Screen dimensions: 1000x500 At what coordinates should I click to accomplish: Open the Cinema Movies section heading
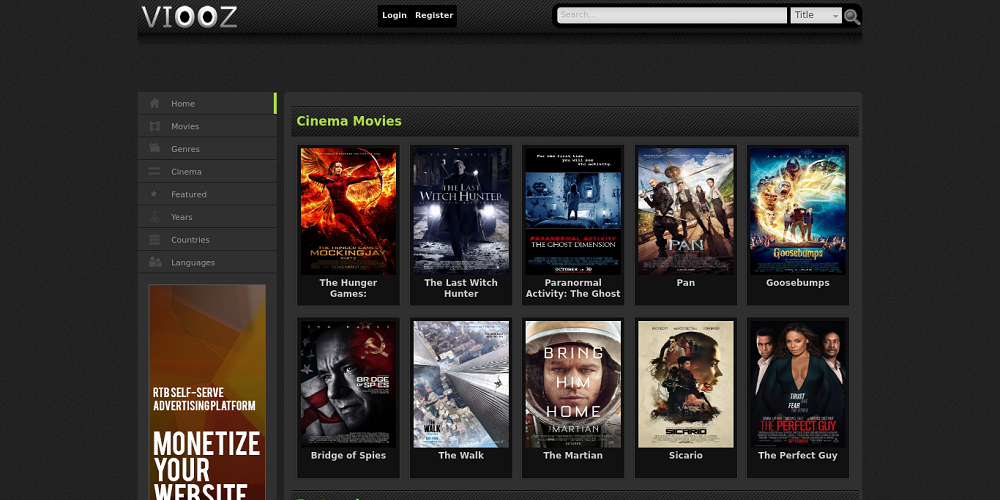click(x=349, y=121)
